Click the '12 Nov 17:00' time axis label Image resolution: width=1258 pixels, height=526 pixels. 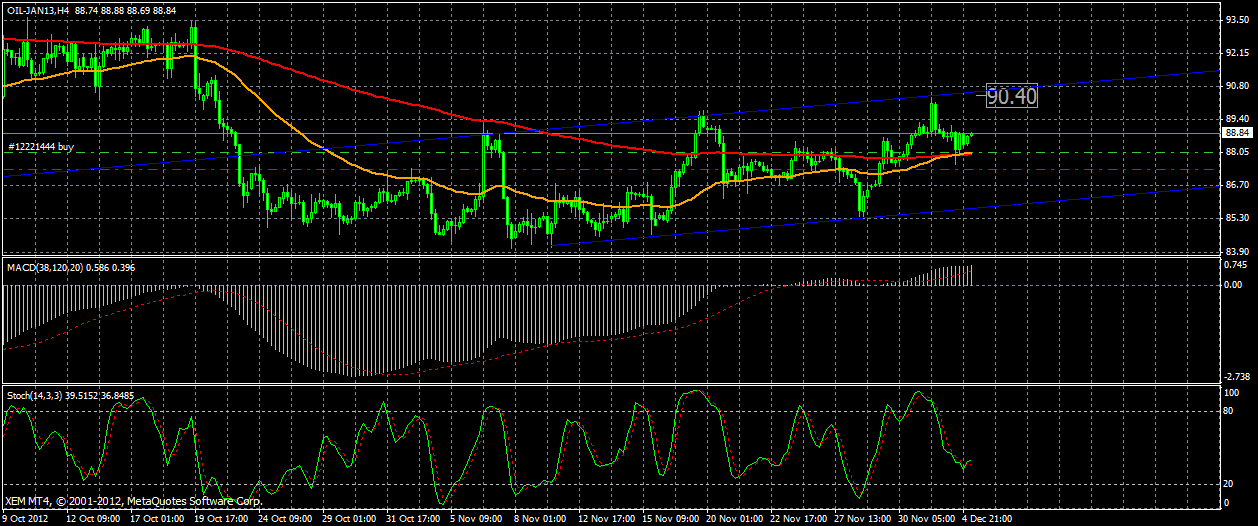605,518
